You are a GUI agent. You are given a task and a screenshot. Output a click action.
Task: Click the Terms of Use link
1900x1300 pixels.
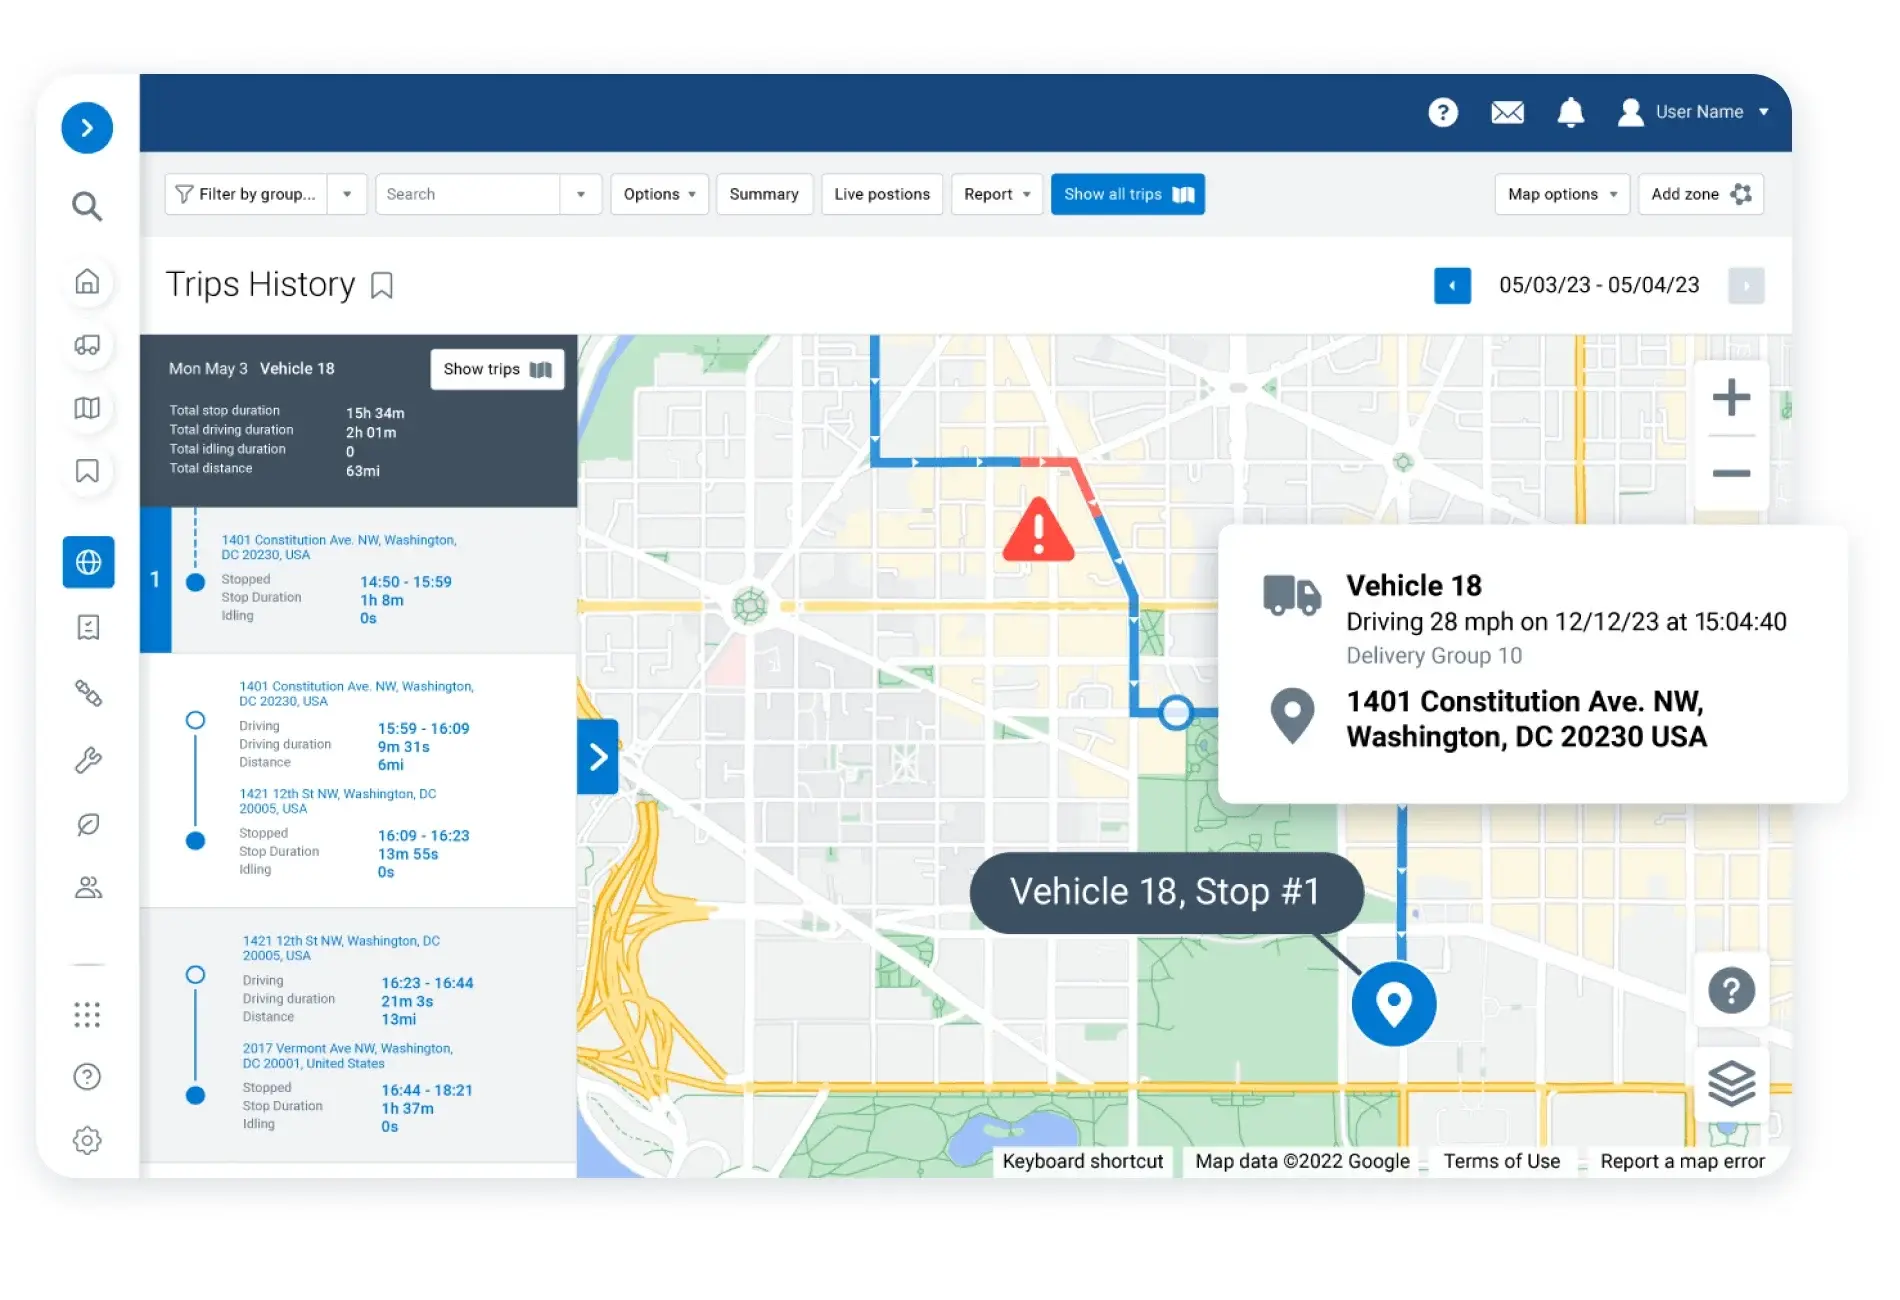[x=1502, y=1161]
